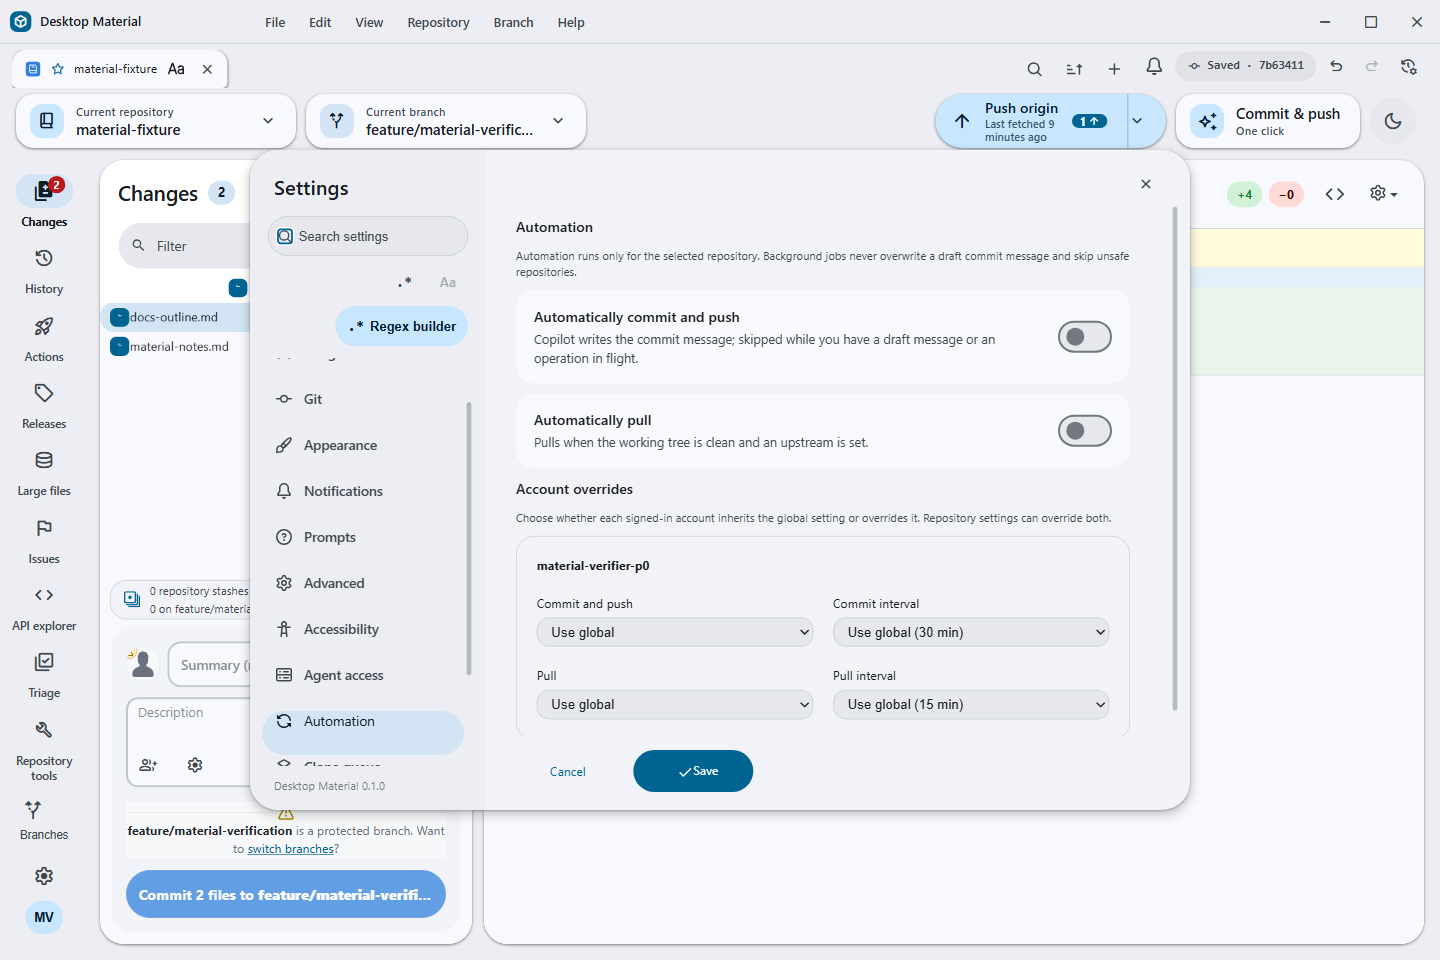Screen dimensions: 1440x960
Task: Open the diff options gear dropdown
Action: pyautogui.click(x=1383, y=194)
